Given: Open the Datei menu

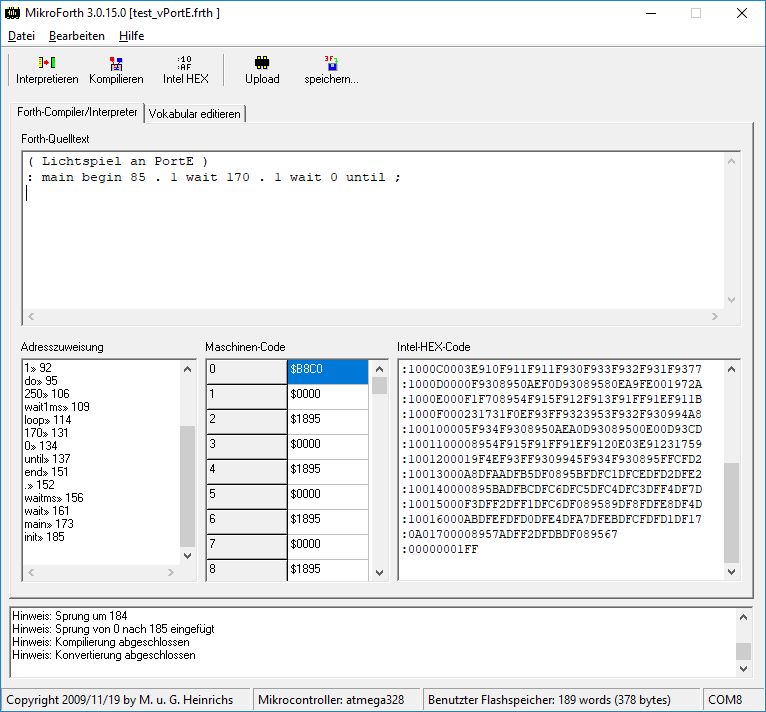Looking at the screenshot, I should click(21, 36).
